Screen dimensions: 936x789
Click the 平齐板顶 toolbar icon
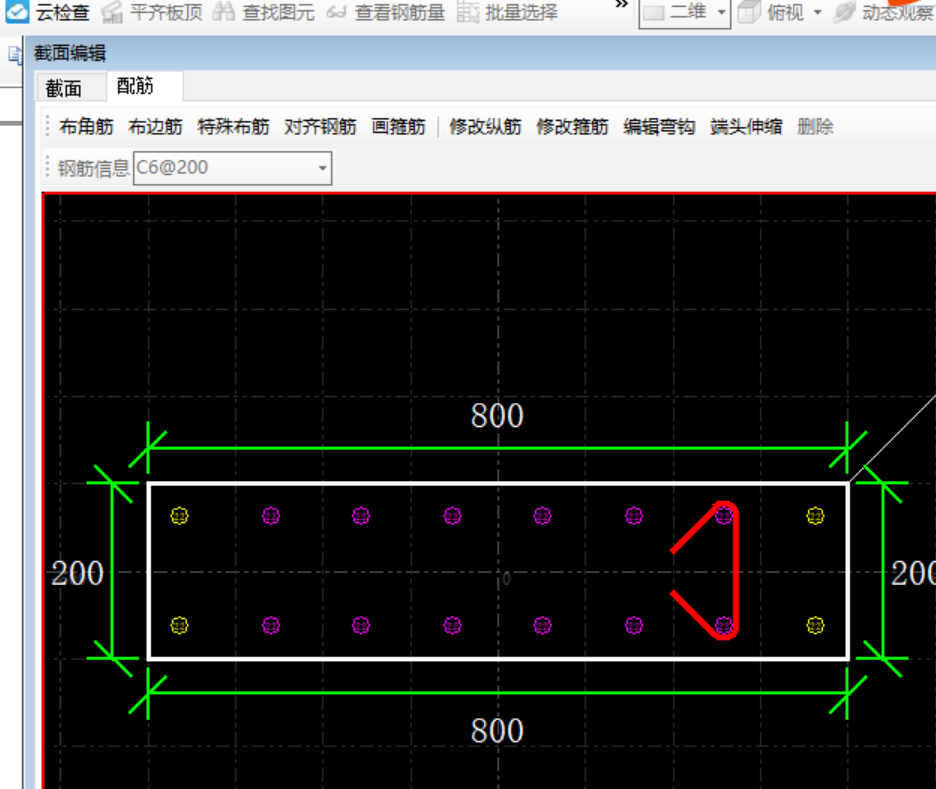coord(111,12)
